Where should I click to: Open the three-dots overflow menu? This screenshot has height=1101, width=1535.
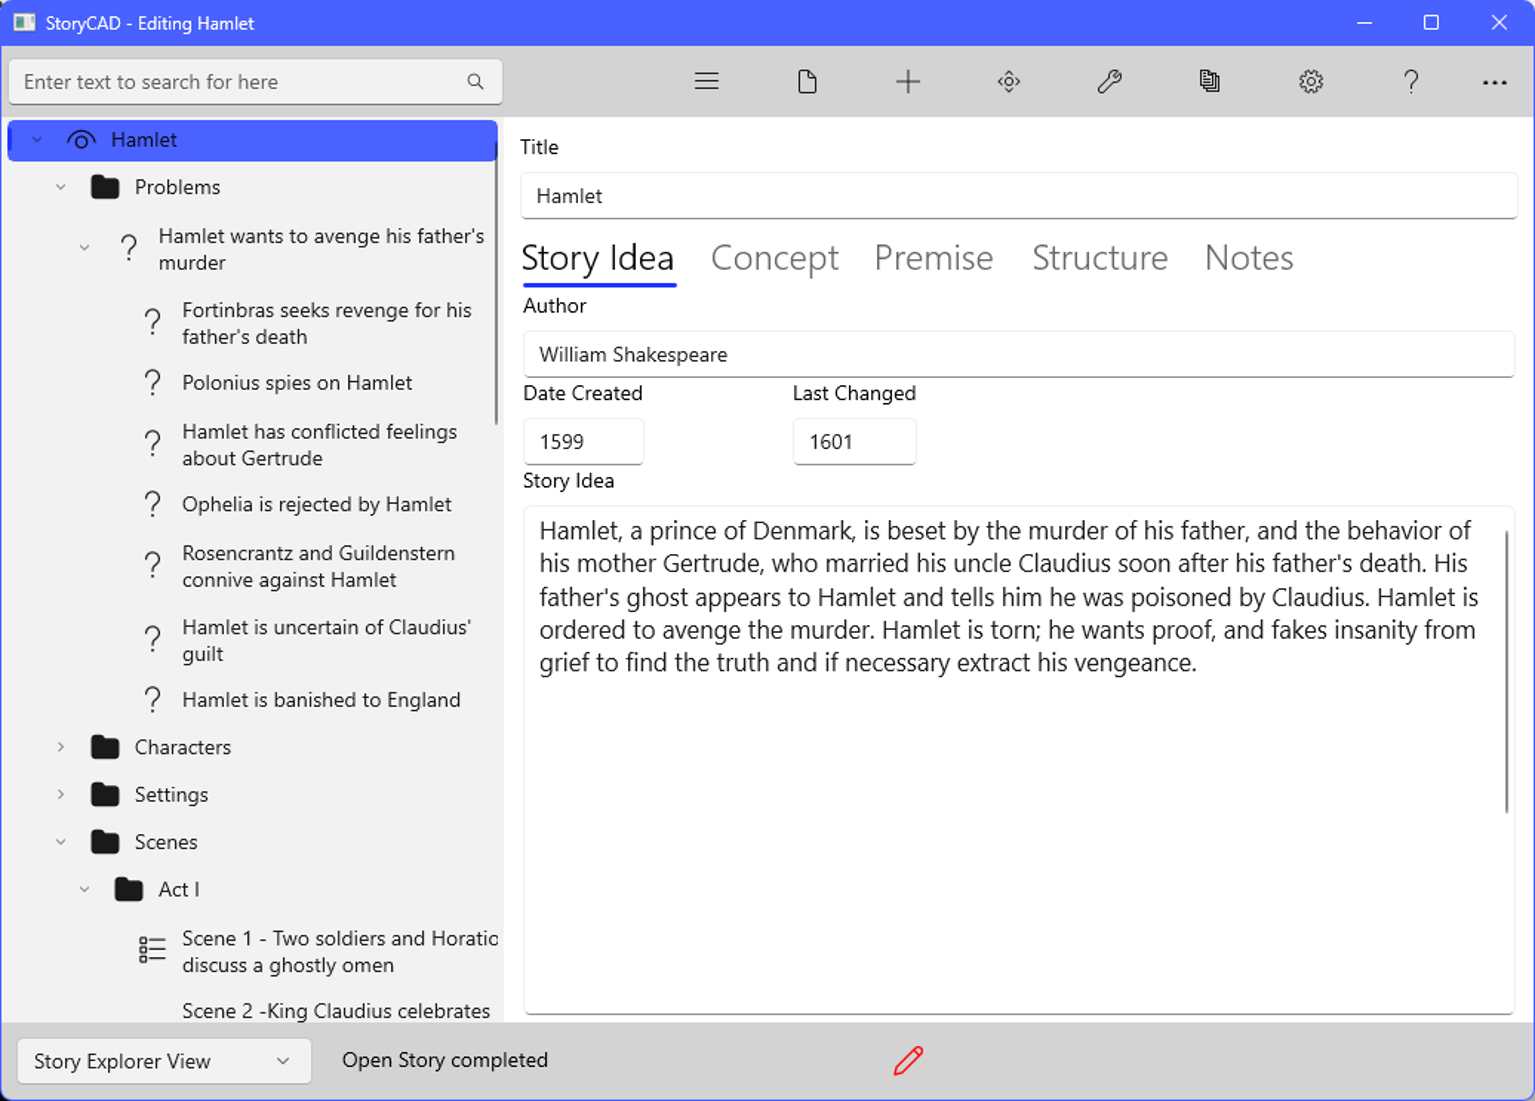click(x=1494, y=82)
